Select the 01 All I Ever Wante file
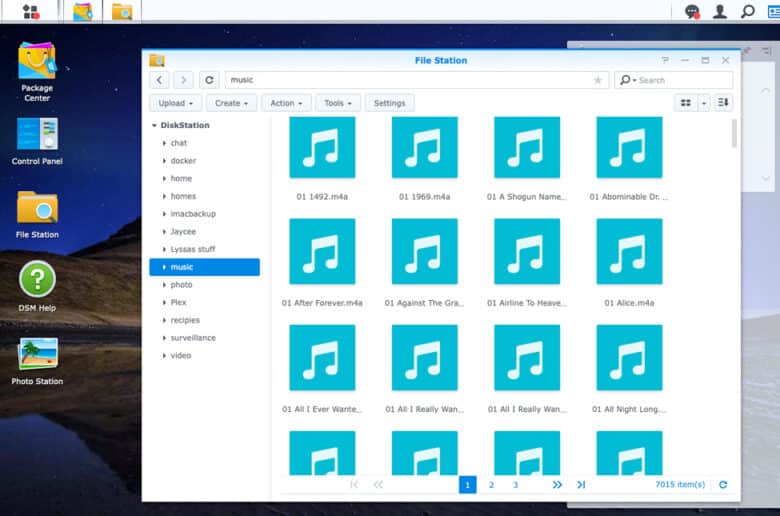This screenshot has width=780, height=516. point(322,369)
